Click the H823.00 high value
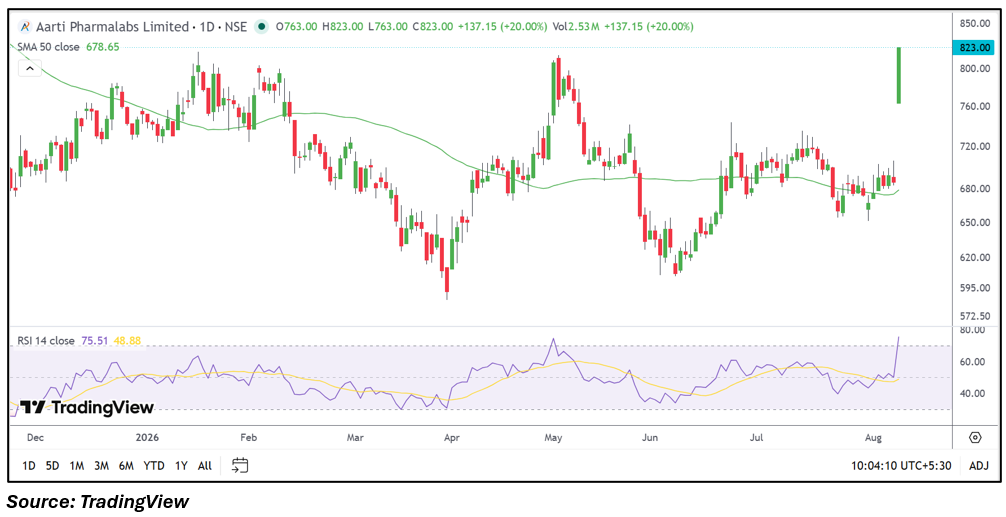The height and width of the screenshot is (517, 1006). [343, 27]
